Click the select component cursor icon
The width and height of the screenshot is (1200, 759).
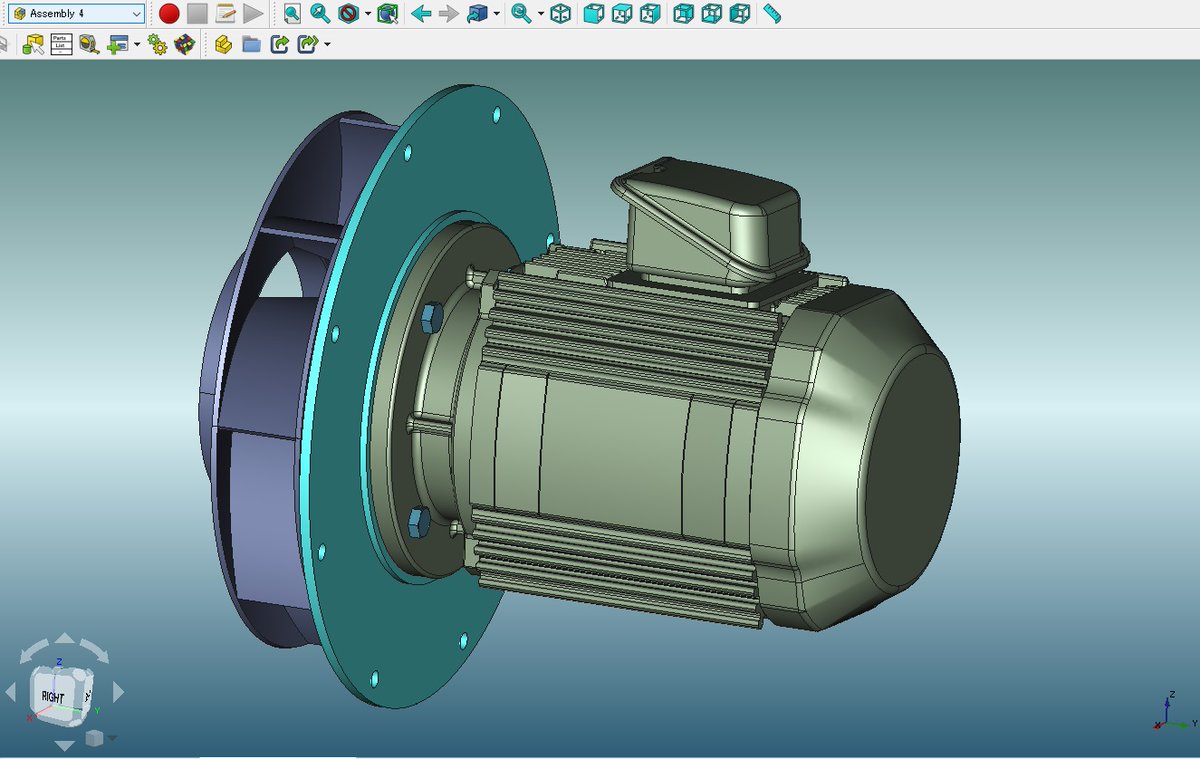(33, 44)
